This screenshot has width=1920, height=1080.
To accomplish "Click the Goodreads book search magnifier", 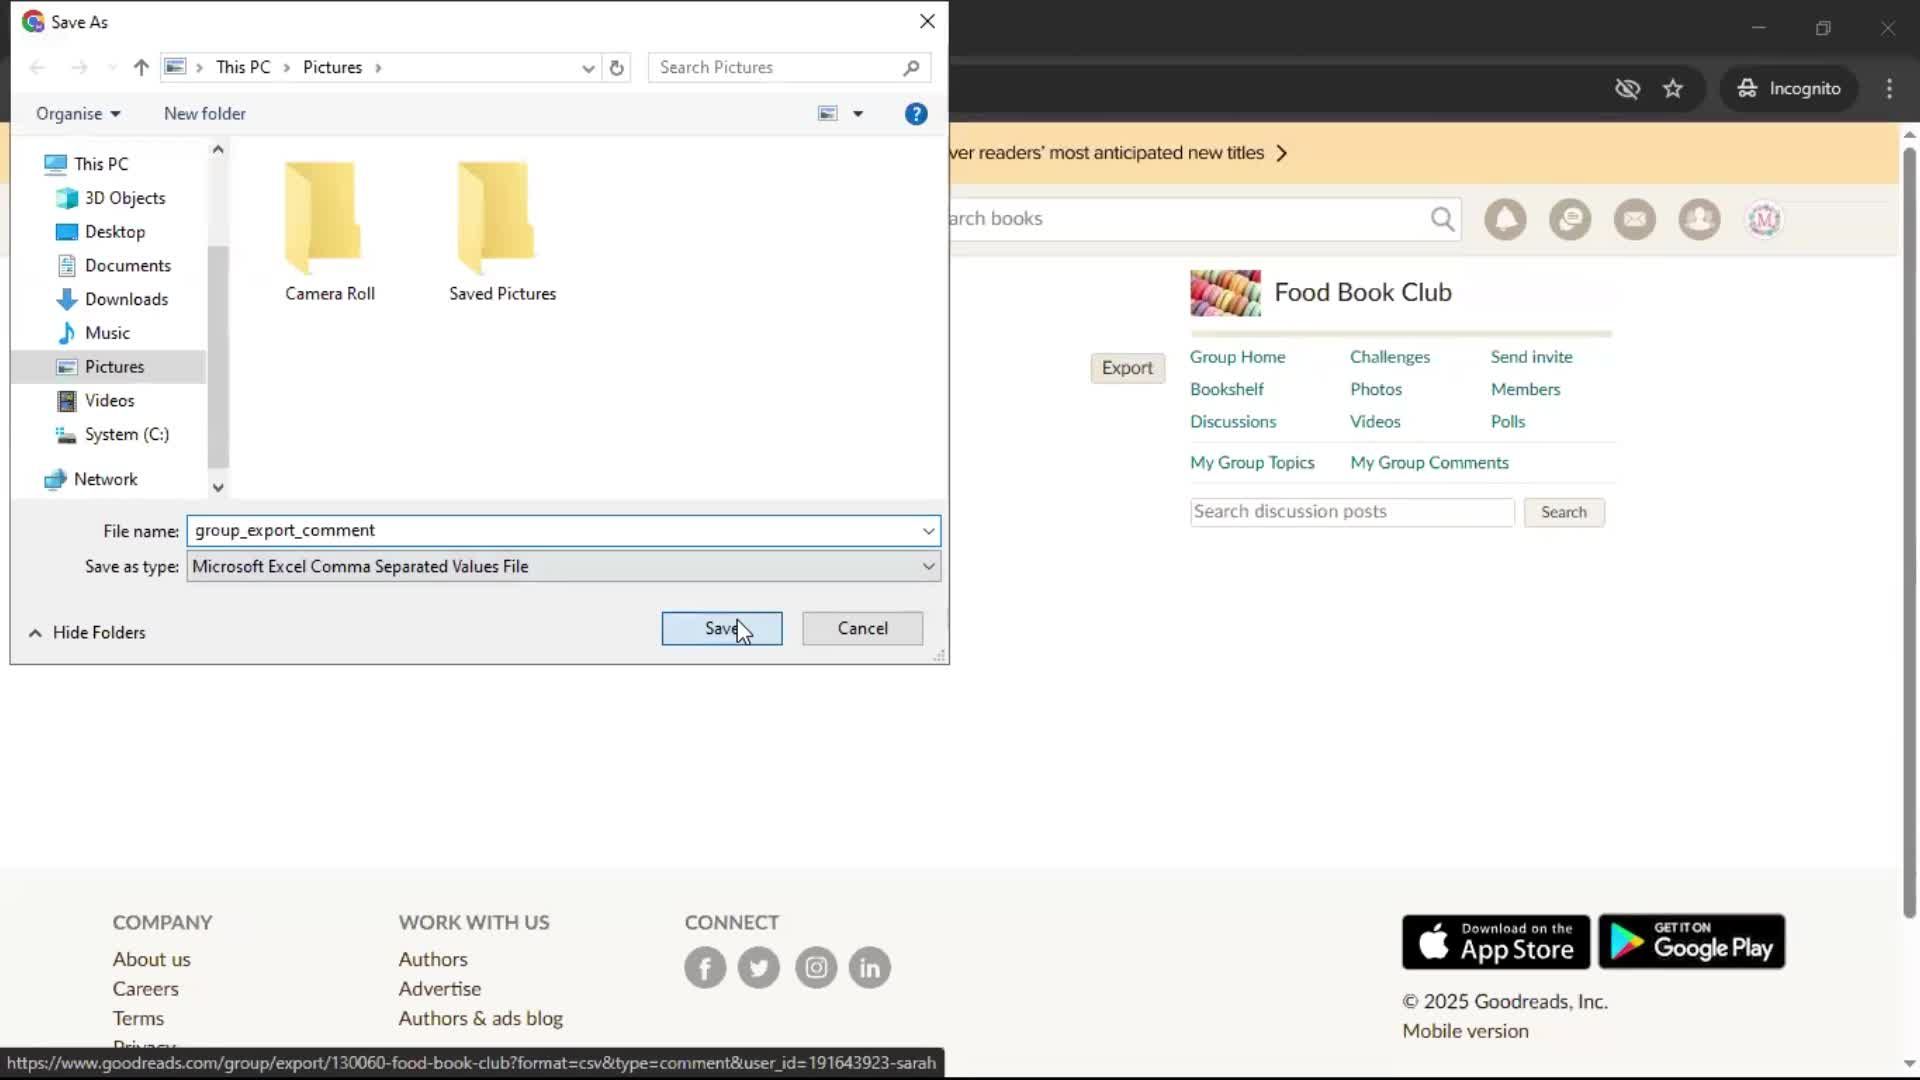I will click(1442, 218).
